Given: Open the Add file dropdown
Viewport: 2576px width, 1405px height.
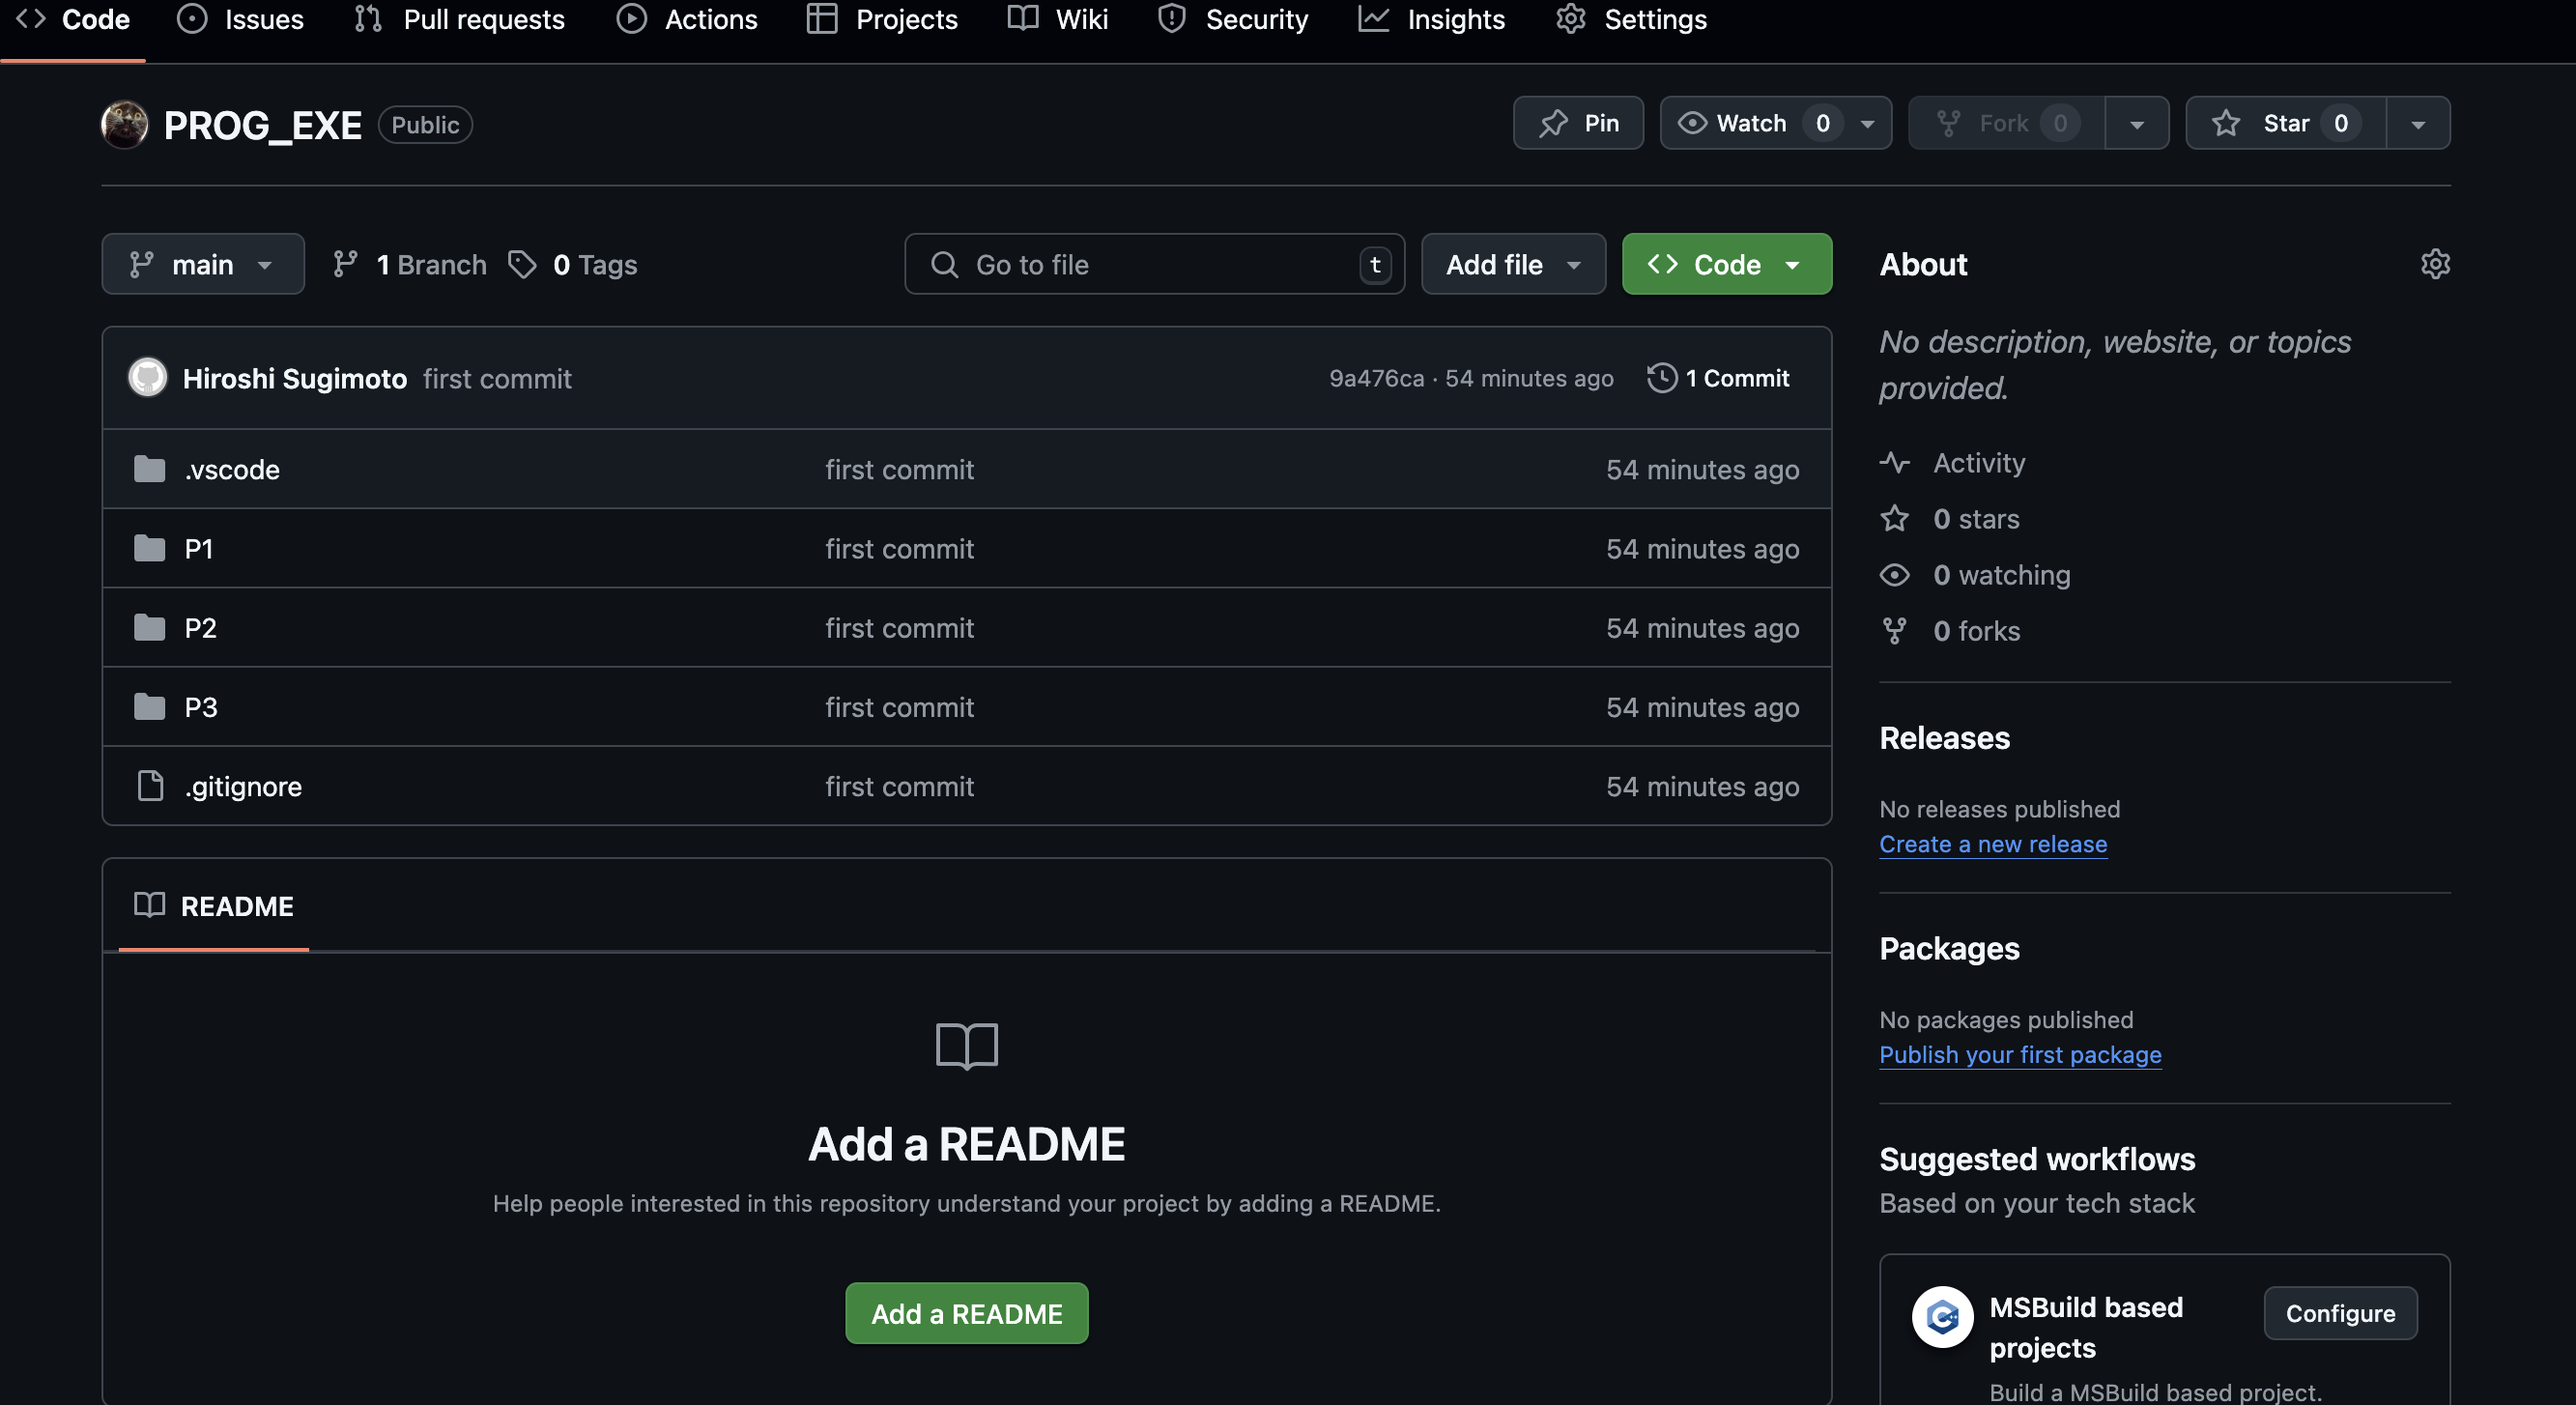Looking at the screenshot, I should (1513, 264).
